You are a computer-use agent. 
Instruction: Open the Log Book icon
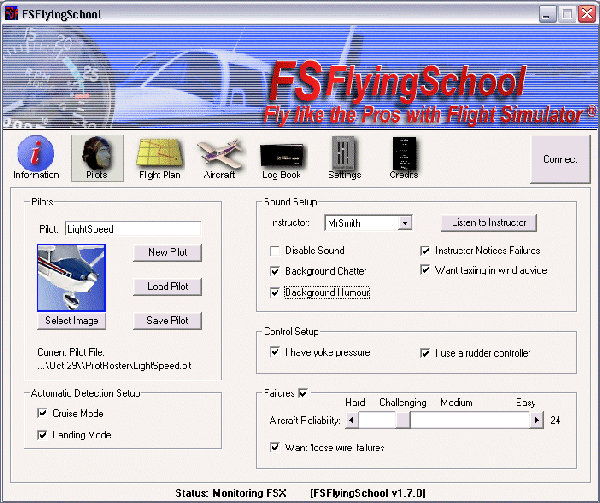point(281,161)
